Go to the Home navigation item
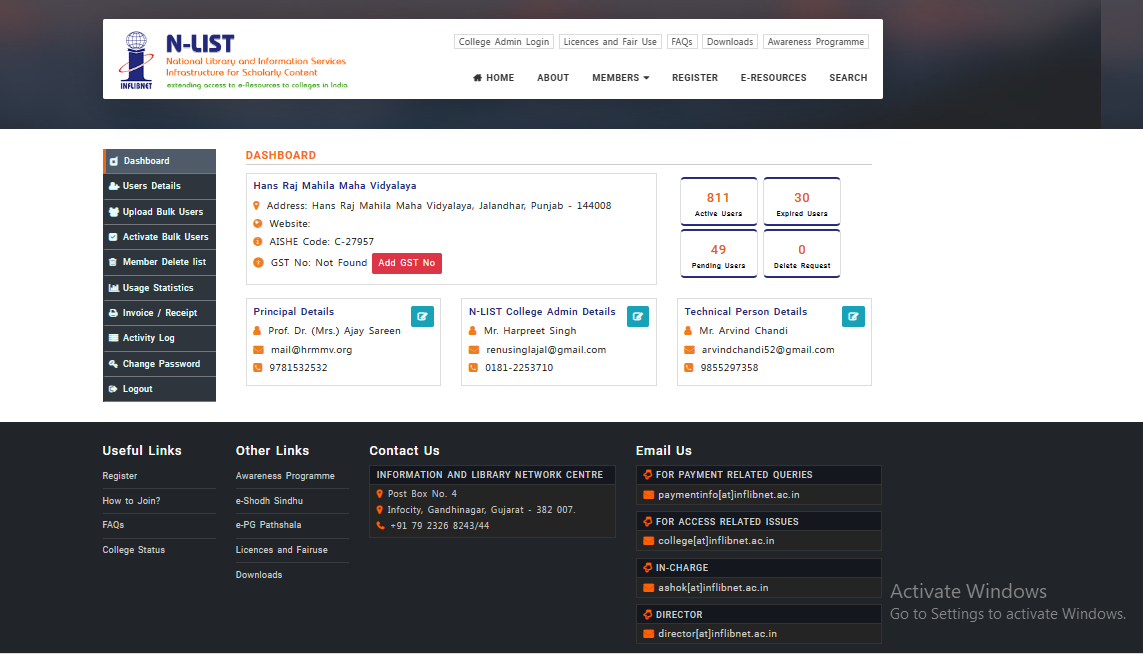This screenshot has height=654, width=1143. click(x=493, y=78)
